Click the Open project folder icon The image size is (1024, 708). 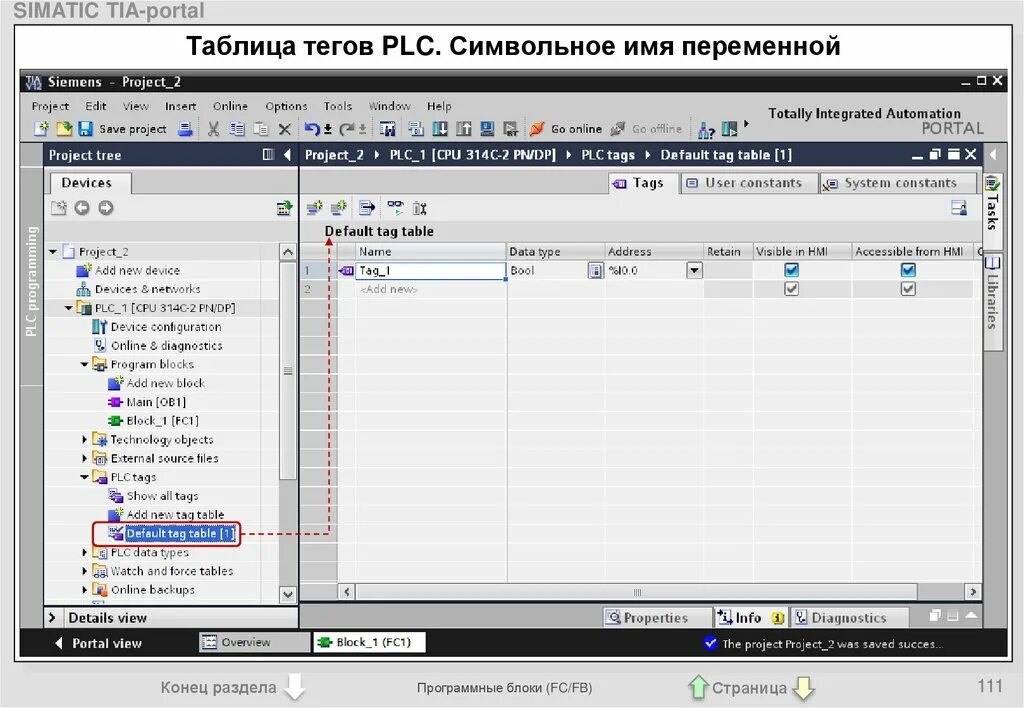[64, 129]
